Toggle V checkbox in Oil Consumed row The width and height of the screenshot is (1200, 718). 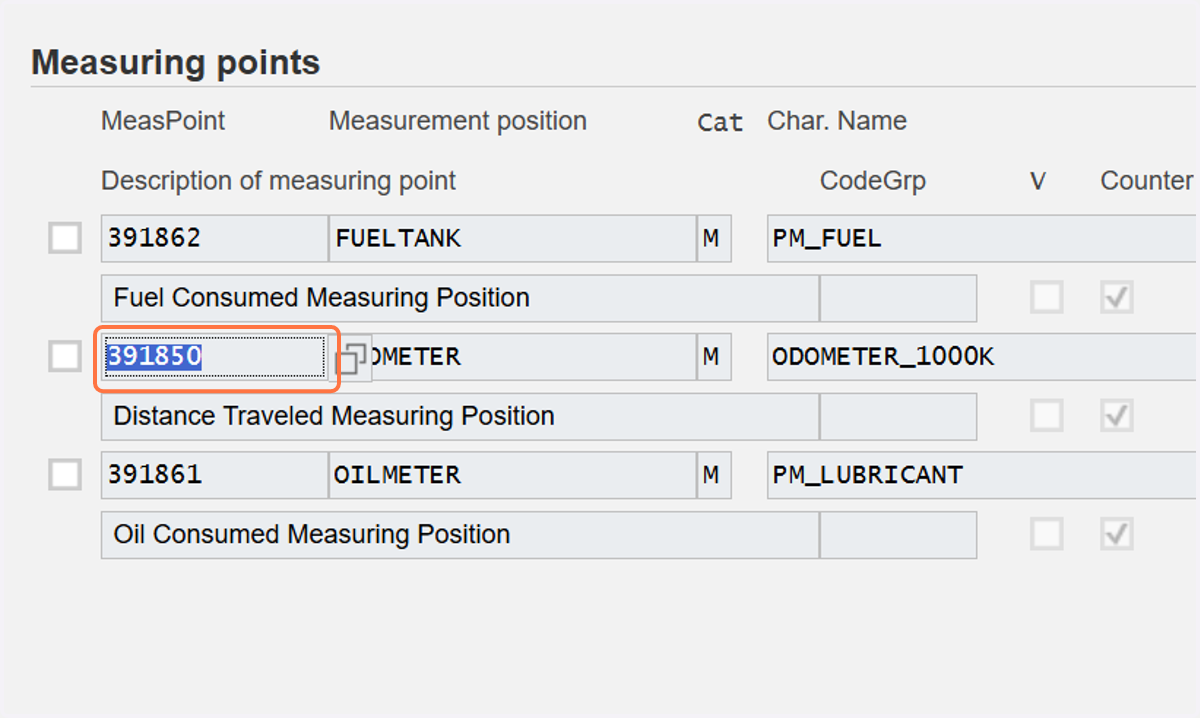pyautogui.click(x=1046, y=534)
